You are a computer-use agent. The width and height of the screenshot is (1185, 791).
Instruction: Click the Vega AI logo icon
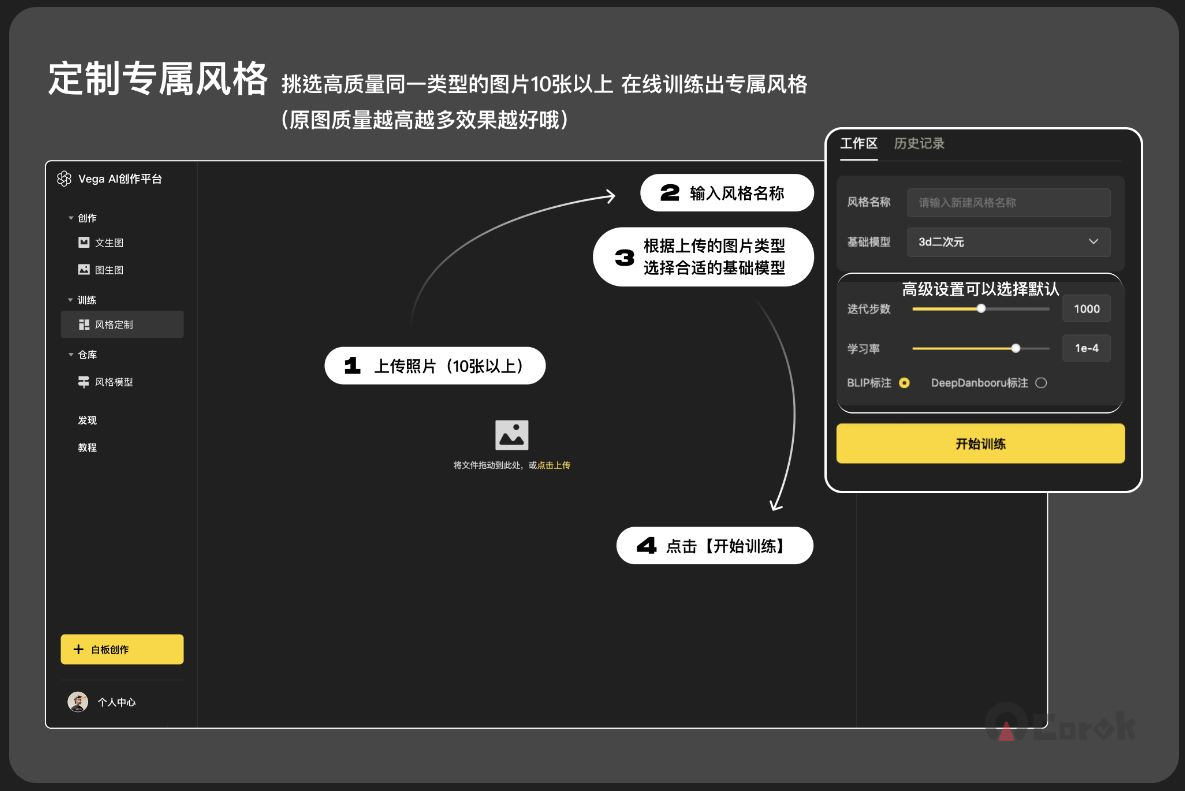64,179
